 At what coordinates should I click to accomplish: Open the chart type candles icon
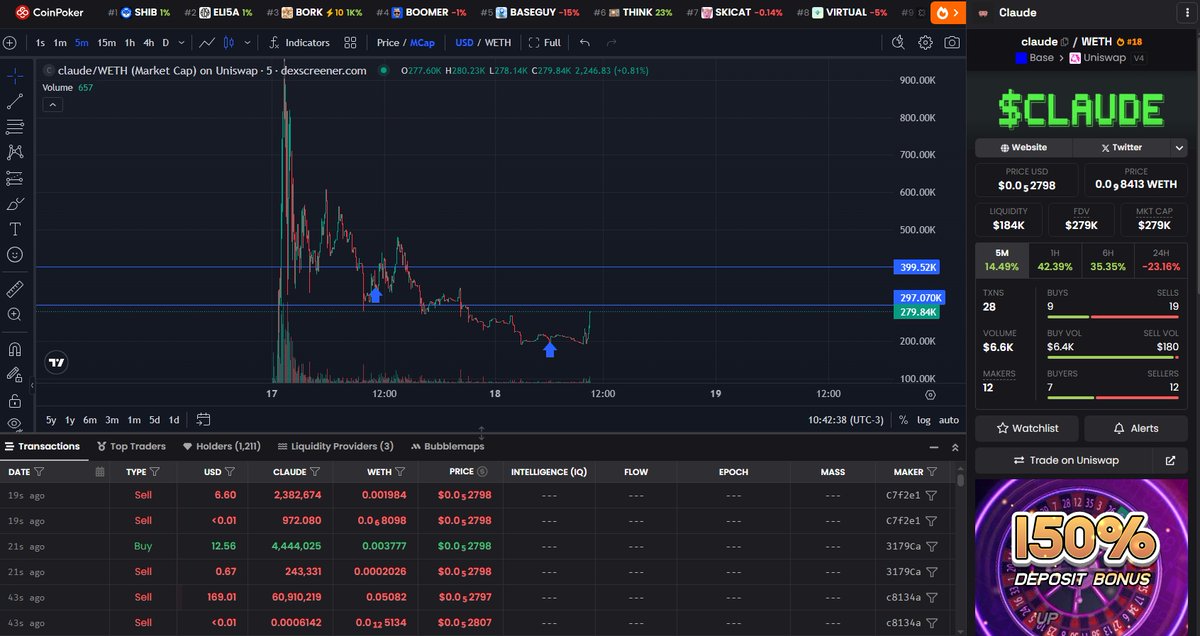[x=228, y=43]
